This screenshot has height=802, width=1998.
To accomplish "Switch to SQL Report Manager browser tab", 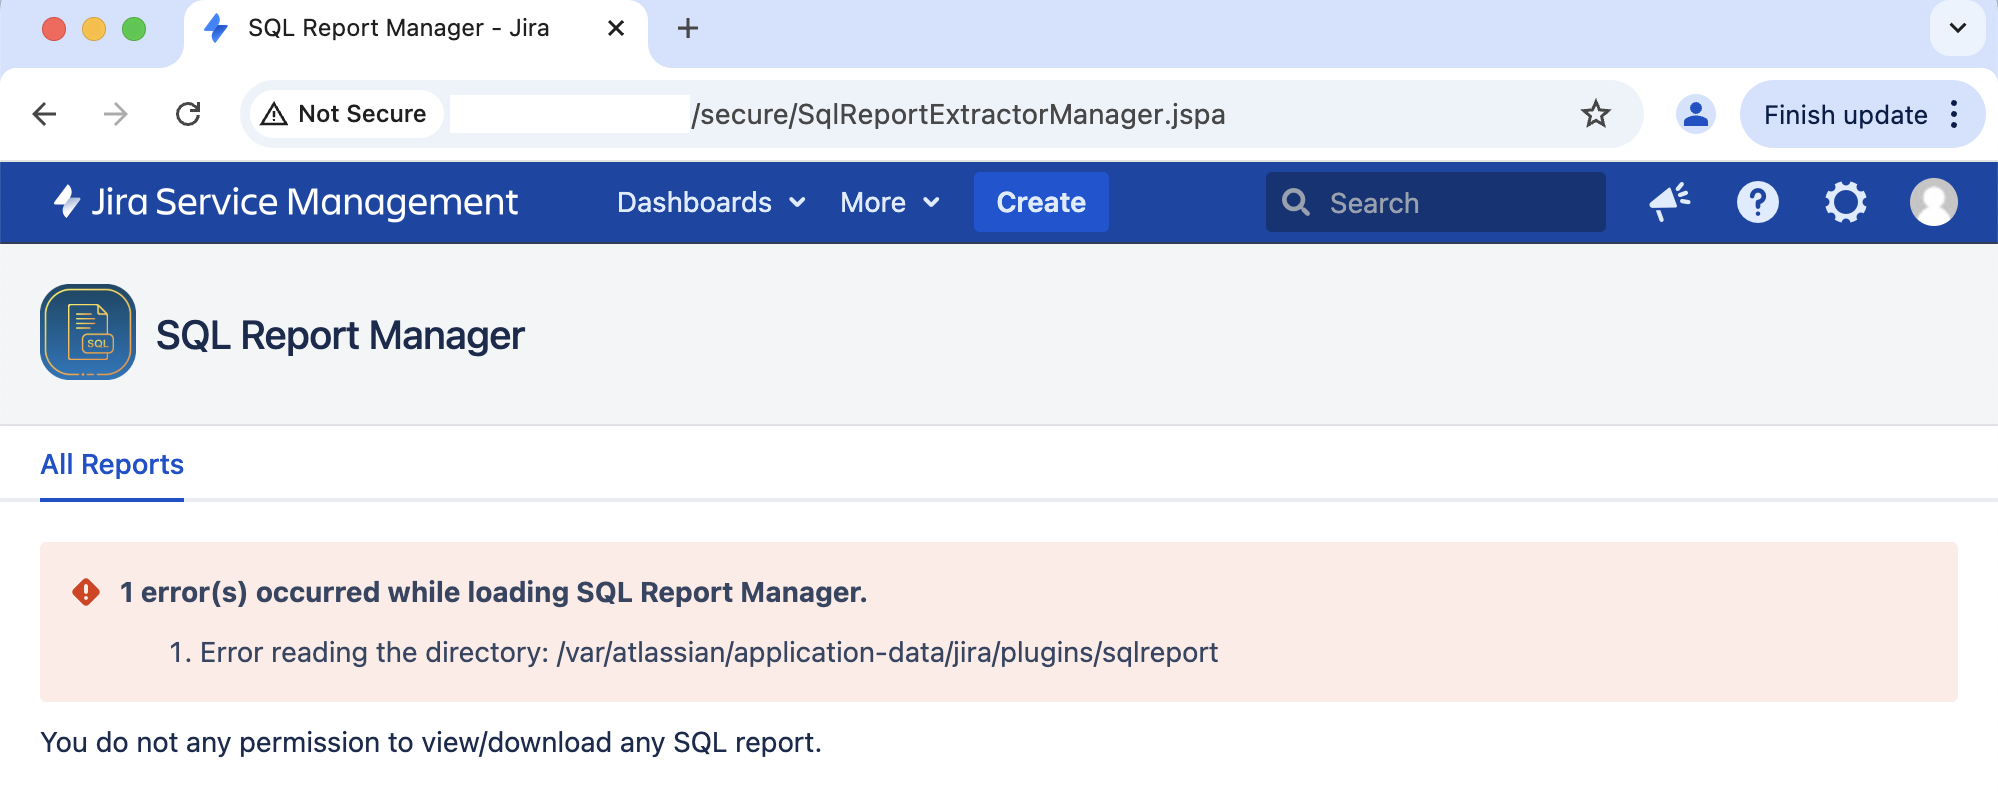I will tap(398, 29).
